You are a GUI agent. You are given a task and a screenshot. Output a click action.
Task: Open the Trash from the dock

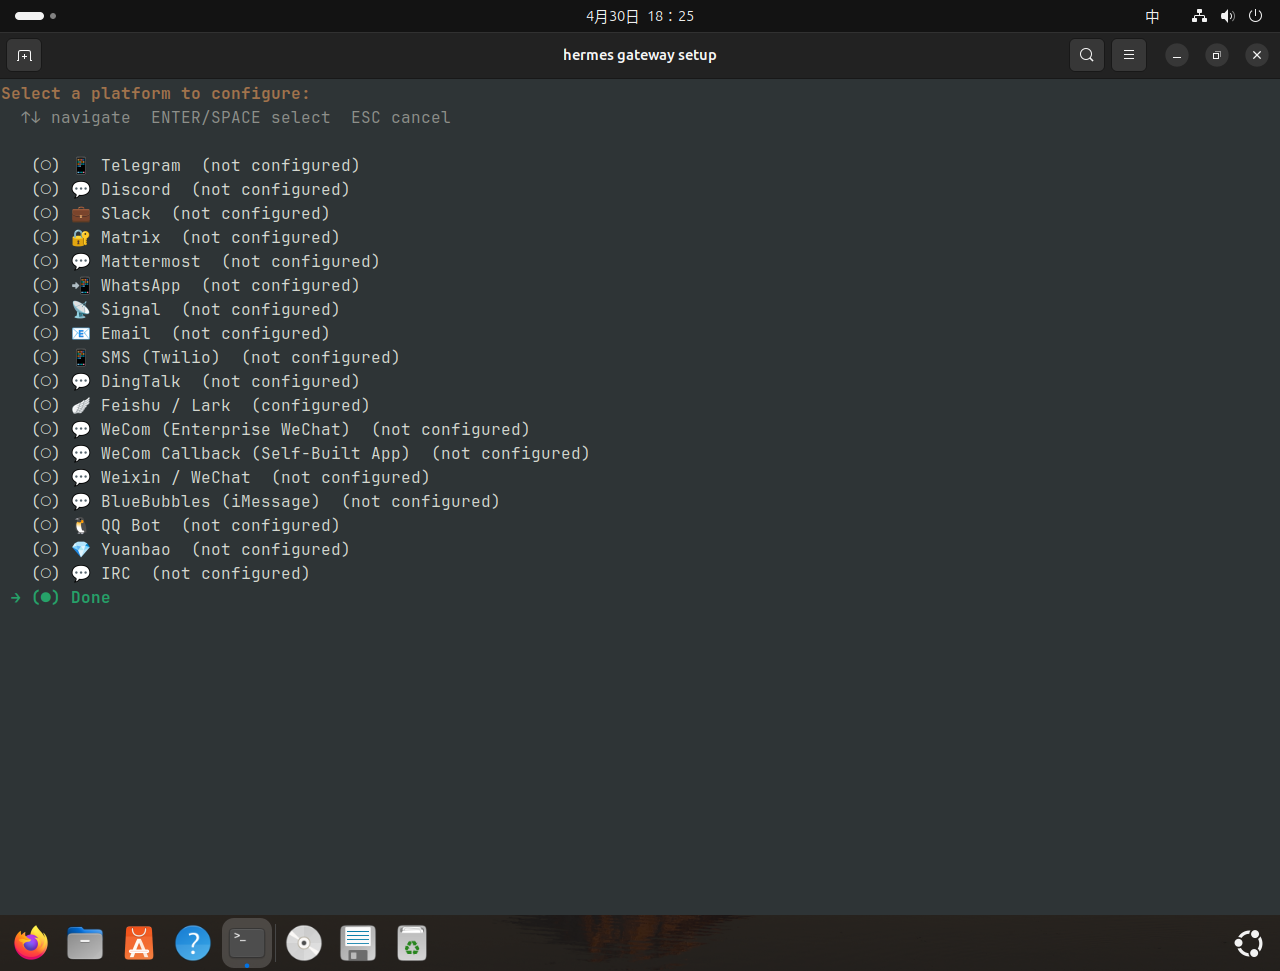coord(412,943)
